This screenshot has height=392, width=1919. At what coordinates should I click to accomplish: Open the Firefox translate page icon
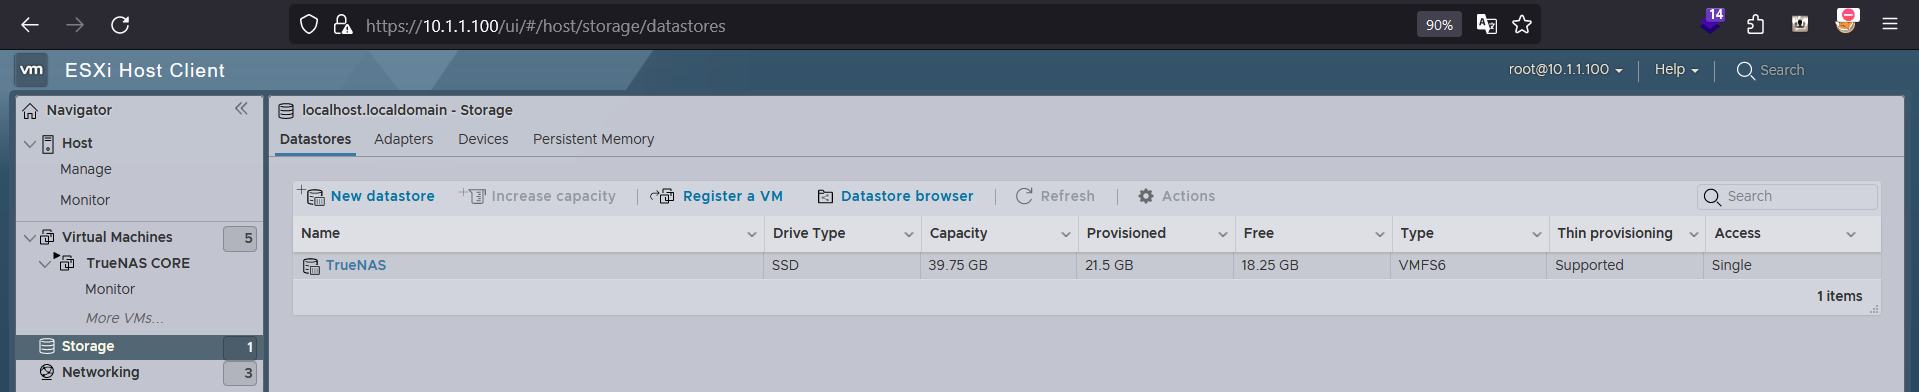[1486, 25]
